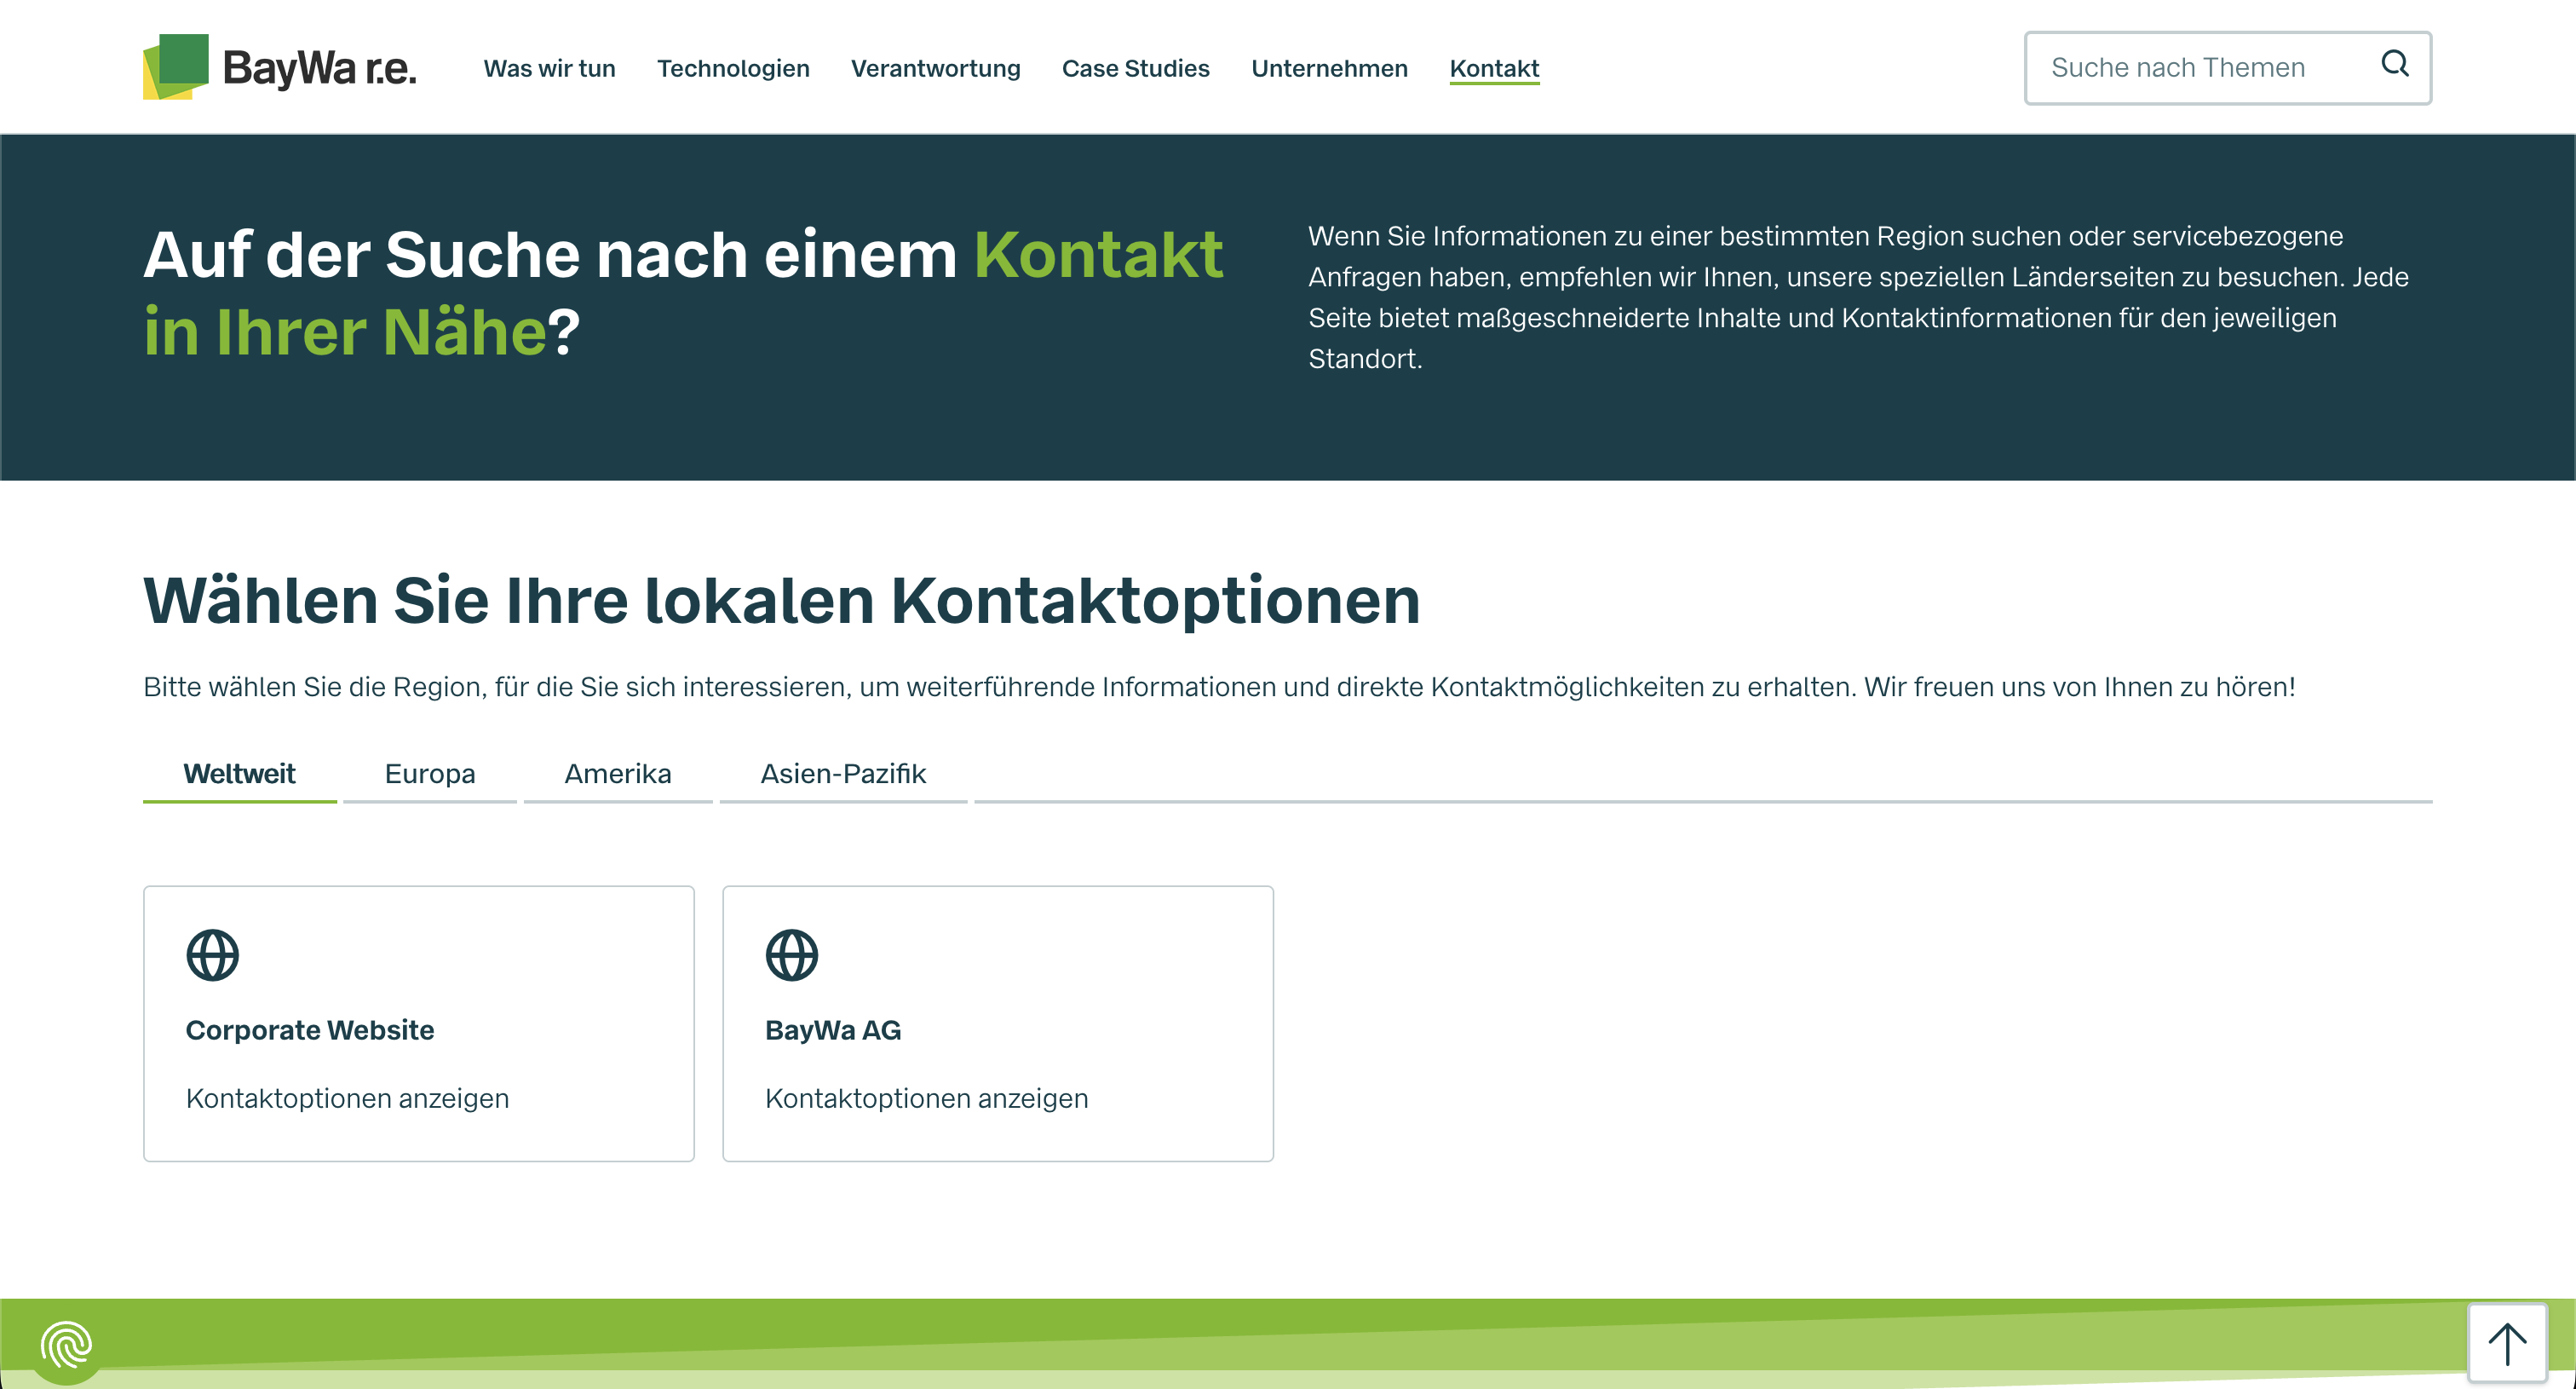The image size is (2576, 1389).
Task: Open the Was wir tun menu
Action: [x=549, y=68]
